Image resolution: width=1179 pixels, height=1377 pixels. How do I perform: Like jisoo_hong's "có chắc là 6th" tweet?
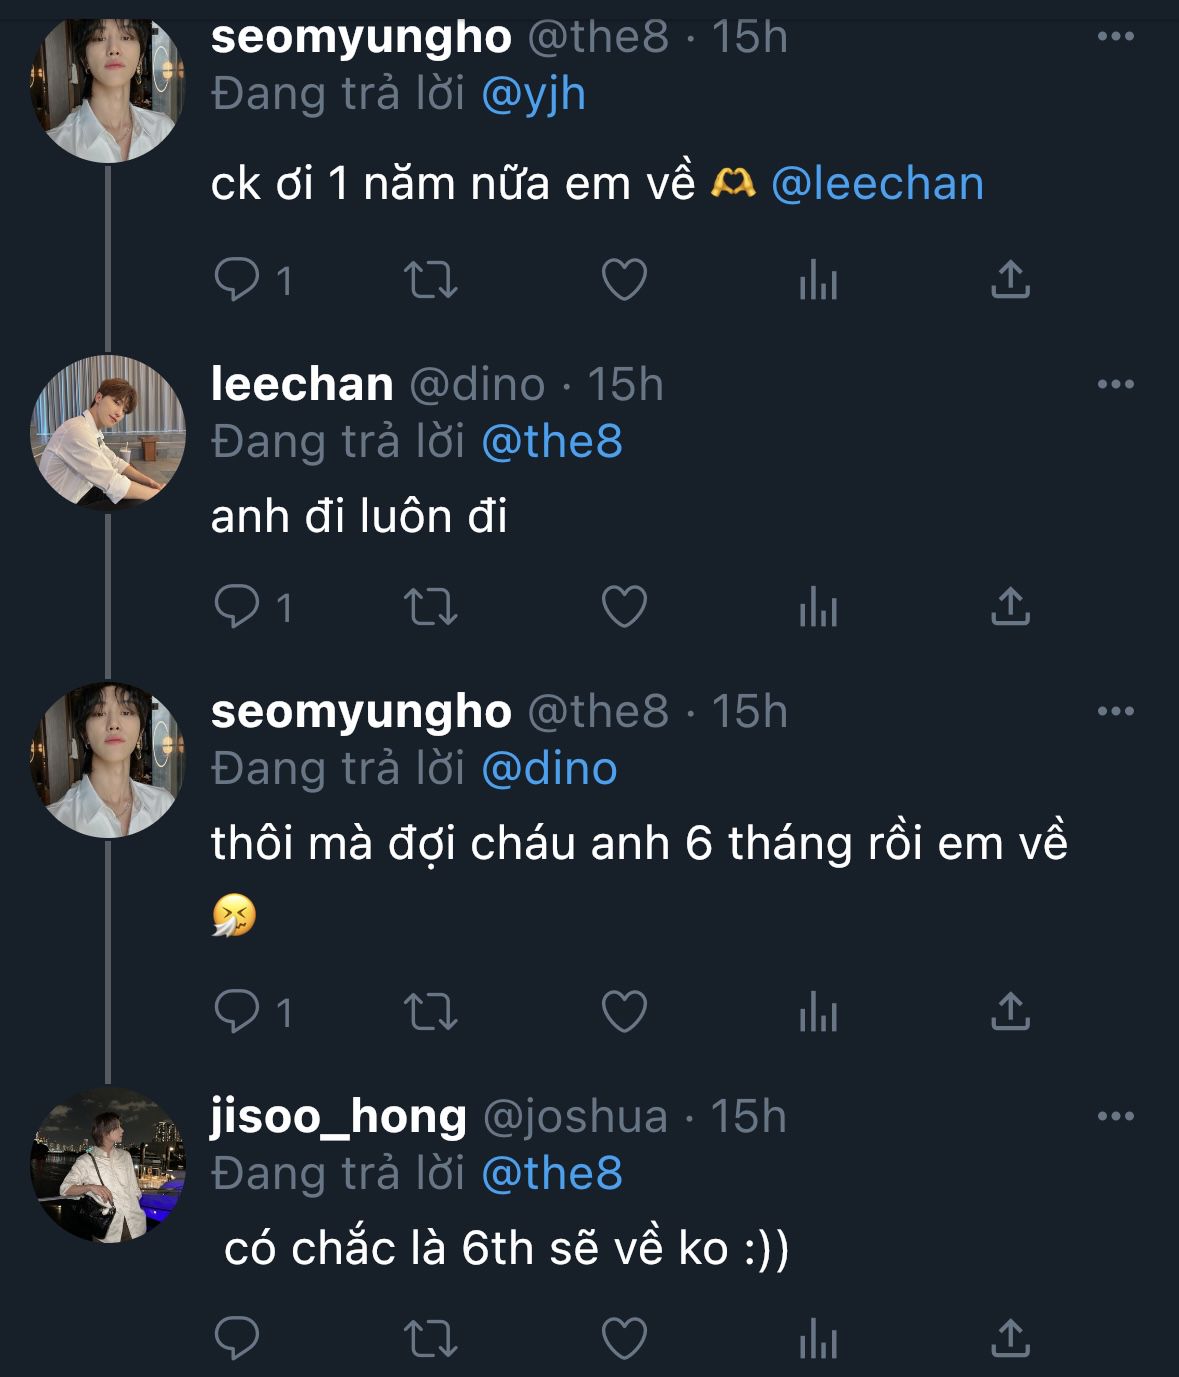tap(624, 1338)
